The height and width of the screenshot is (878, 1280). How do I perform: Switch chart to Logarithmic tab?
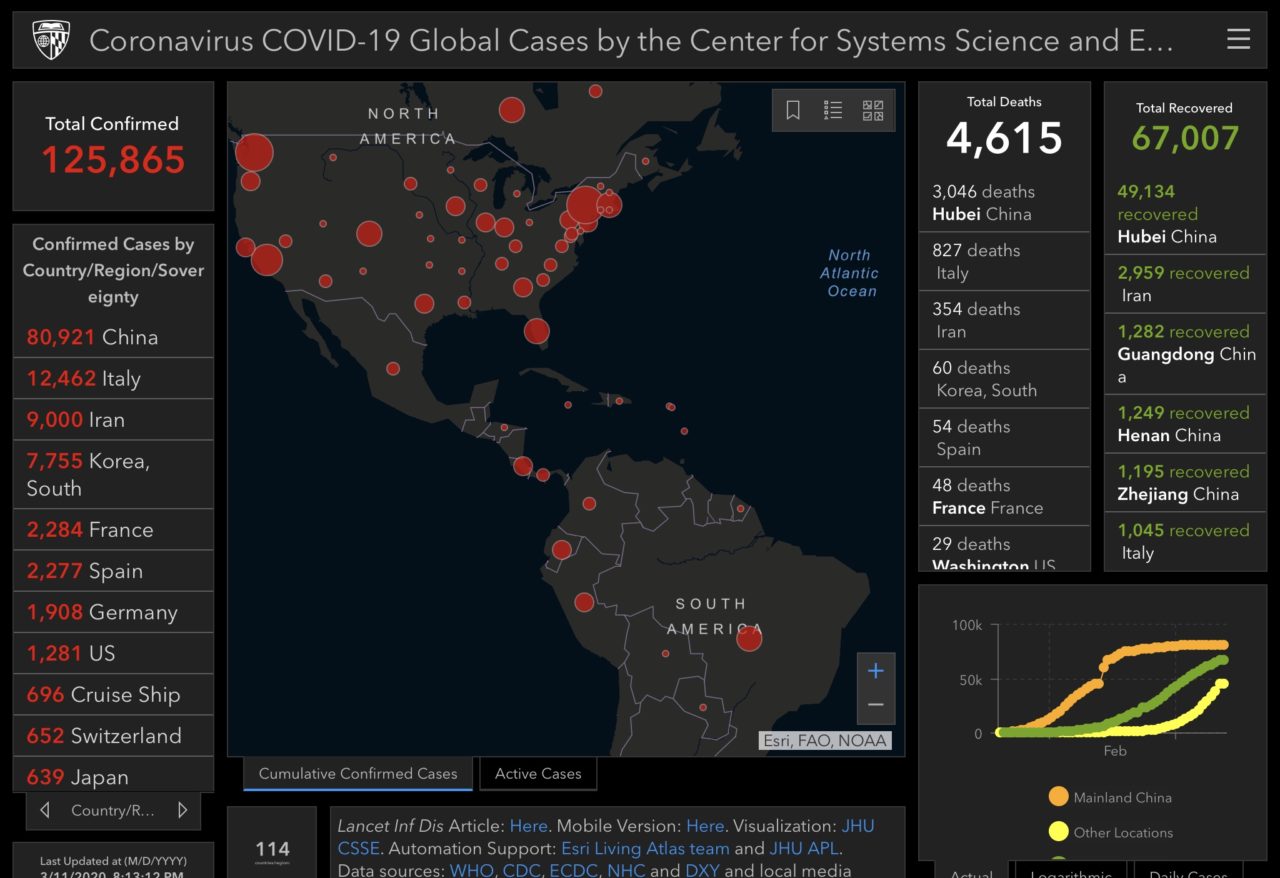[1071, 872]
